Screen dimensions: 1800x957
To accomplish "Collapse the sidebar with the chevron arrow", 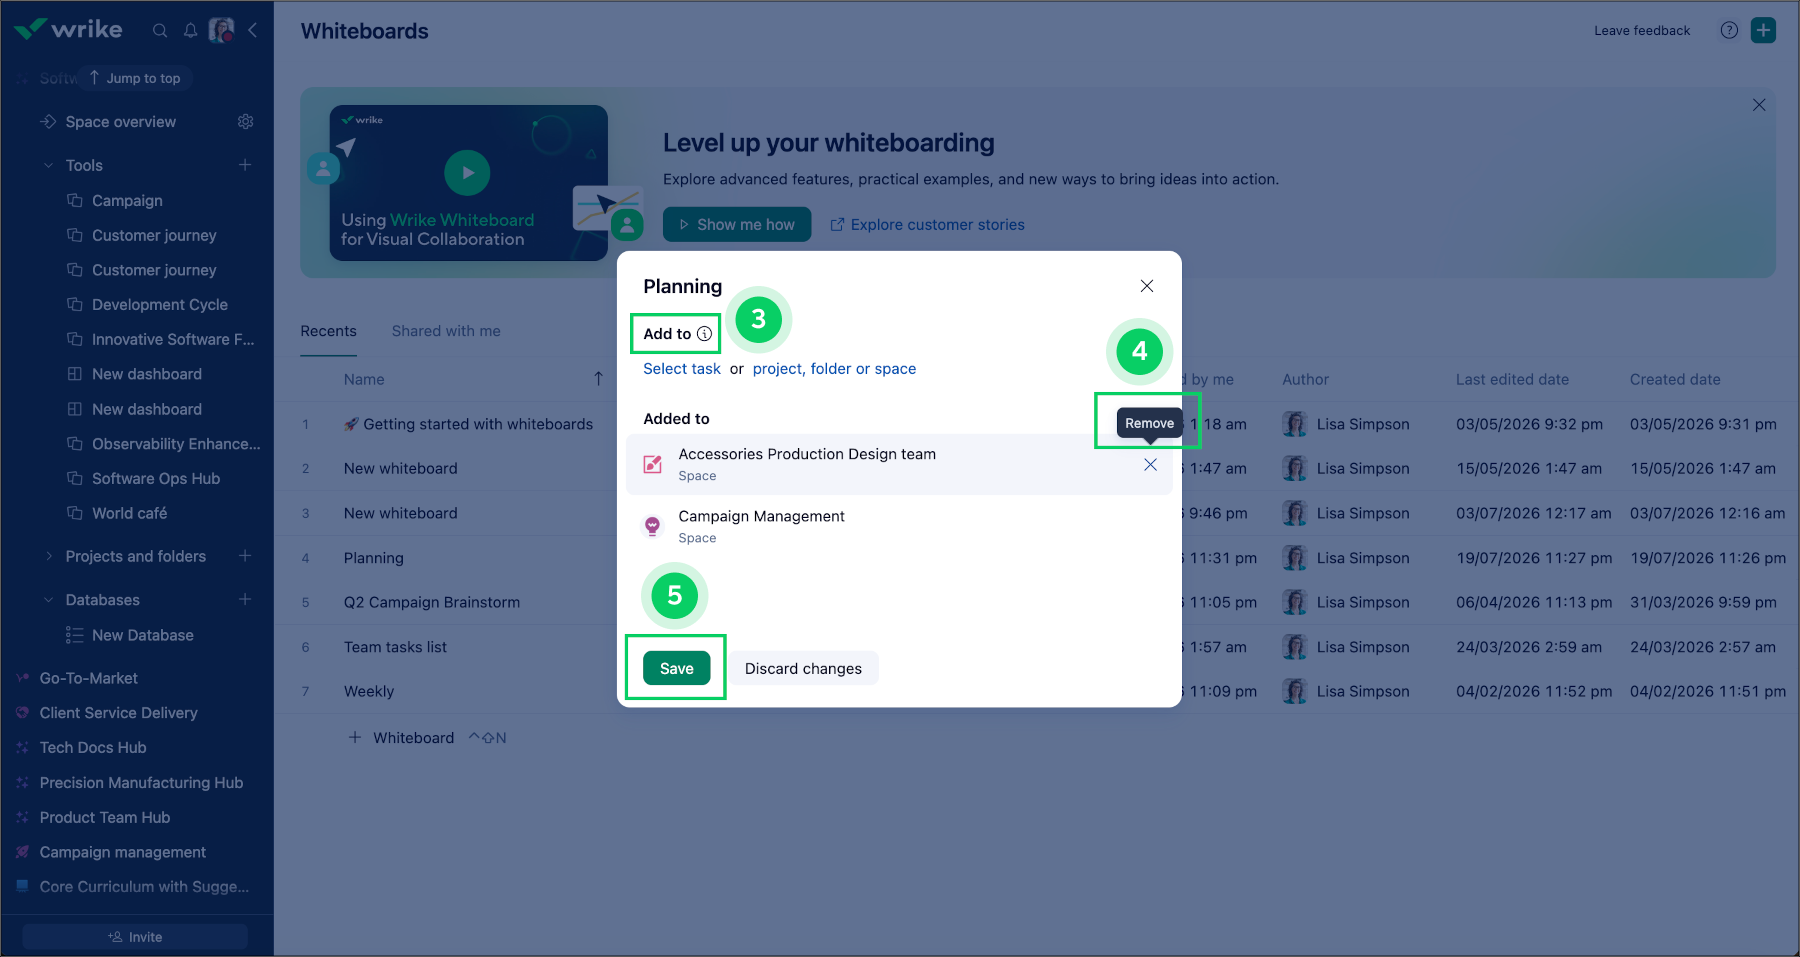I will tap(253, 30).
